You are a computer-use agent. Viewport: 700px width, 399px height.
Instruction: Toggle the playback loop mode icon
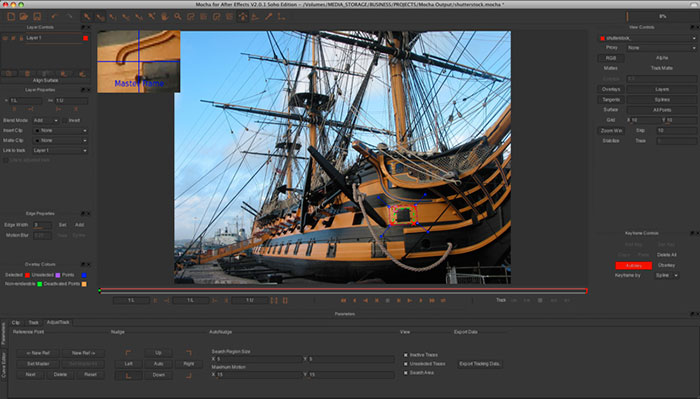coord(443,300)
